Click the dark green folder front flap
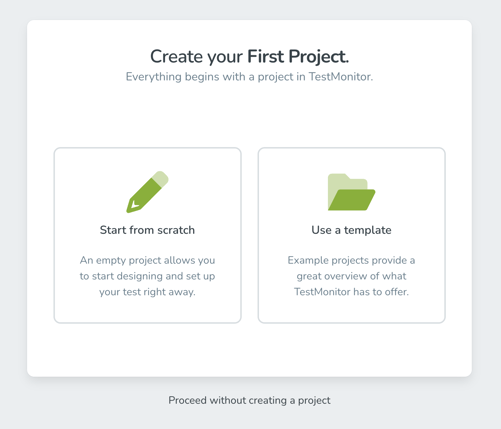 click(x=352, y=200)
